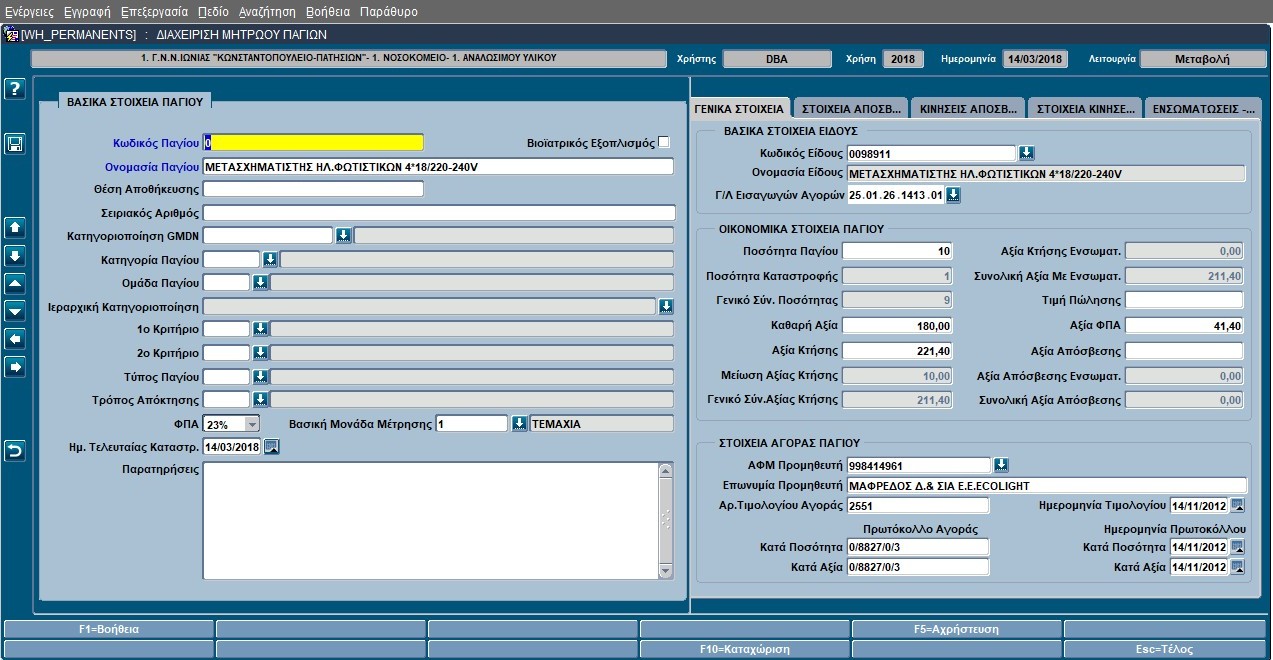1273x660 pixels.
Task: Open calendar for Ημερομηνία Τιμολογίου
Action: pyautogui.click(x=1237, y=505)
